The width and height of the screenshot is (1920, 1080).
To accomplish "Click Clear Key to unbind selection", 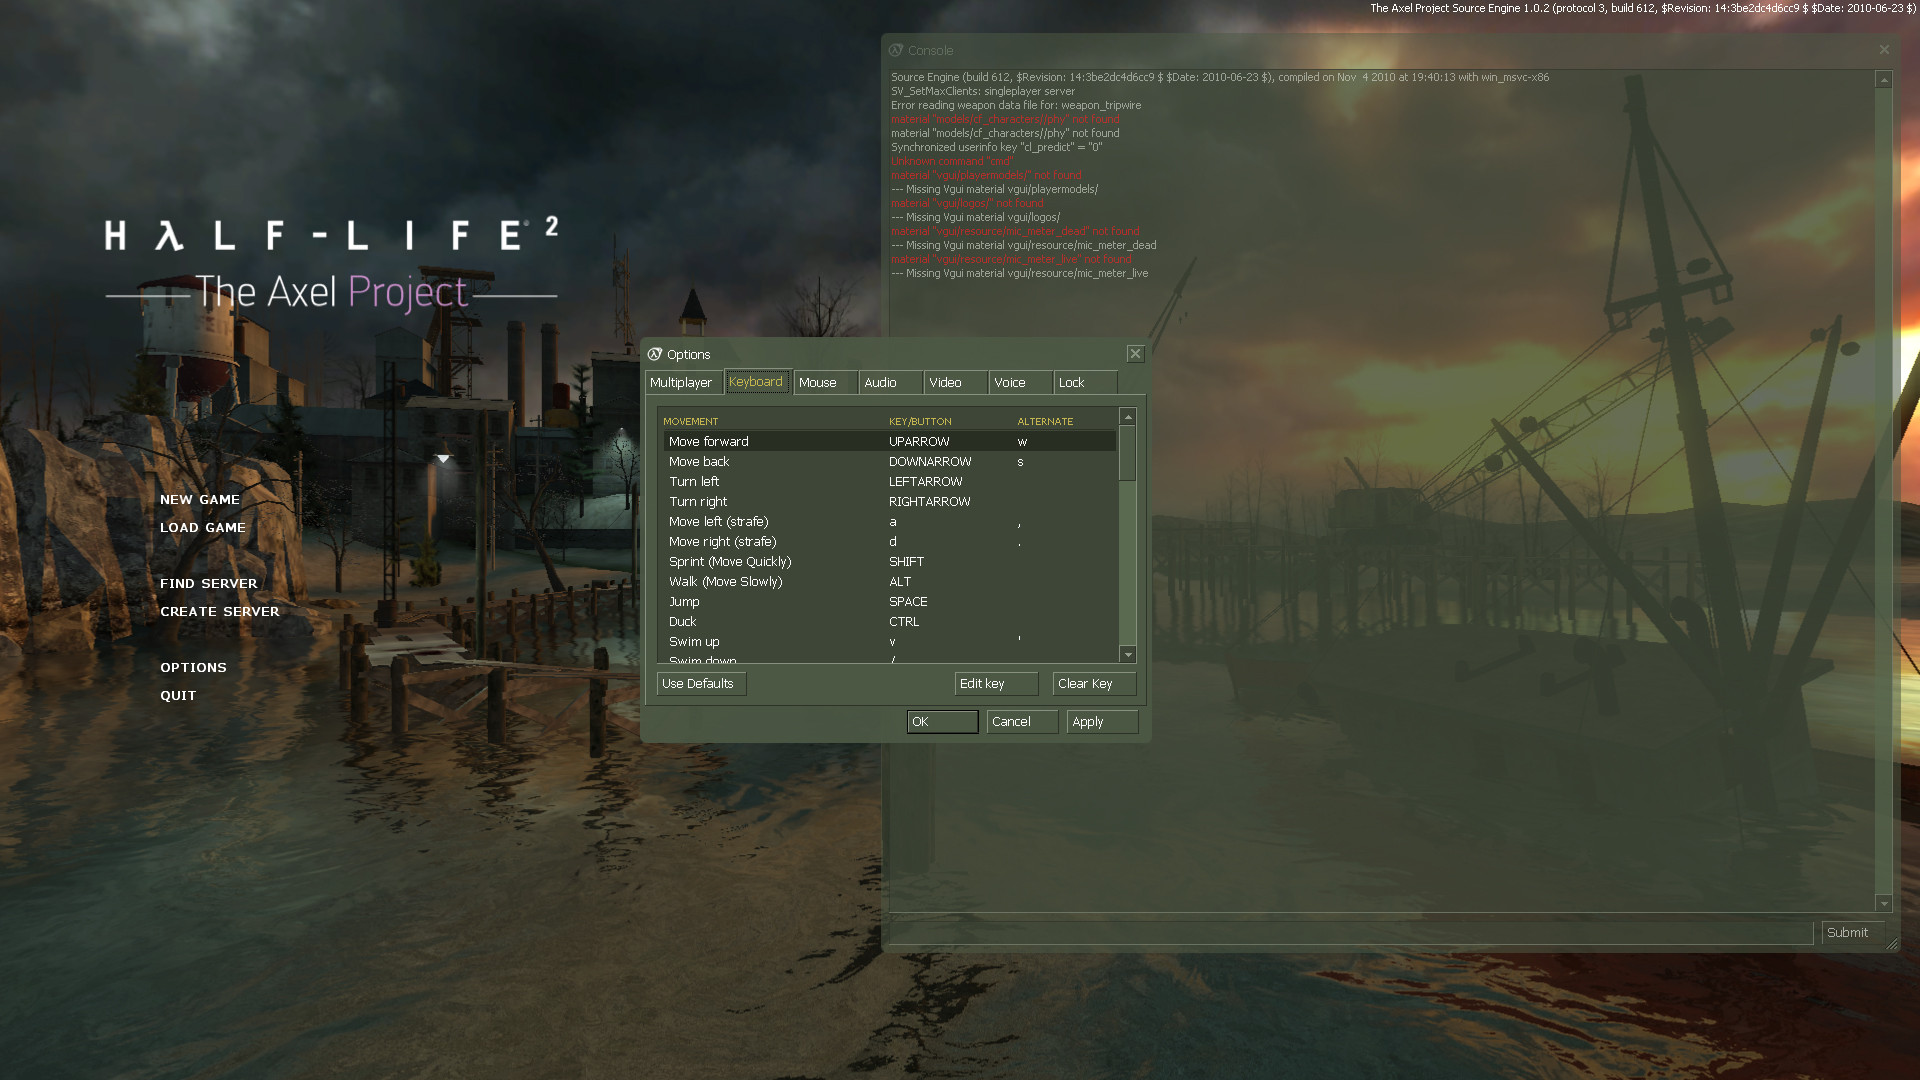I will point(1094,684).
